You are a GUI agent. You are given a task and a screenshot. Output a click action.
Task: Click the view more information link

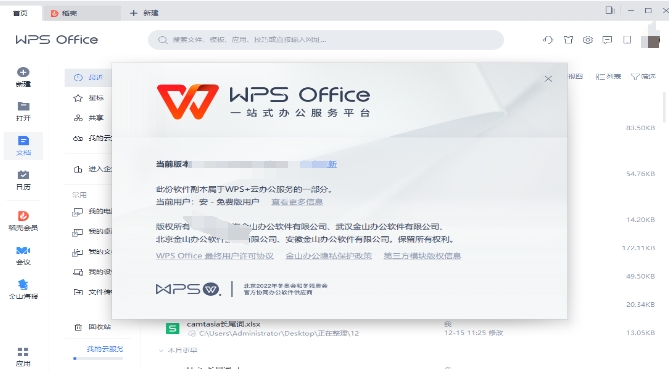(x=297, y=202)
